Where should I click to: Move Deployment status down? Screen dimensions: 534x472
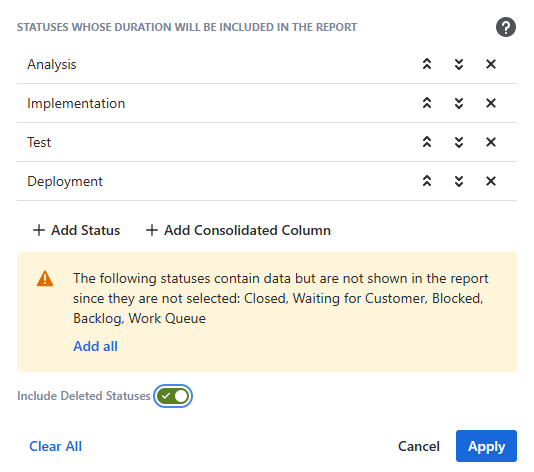pos(459,181)
